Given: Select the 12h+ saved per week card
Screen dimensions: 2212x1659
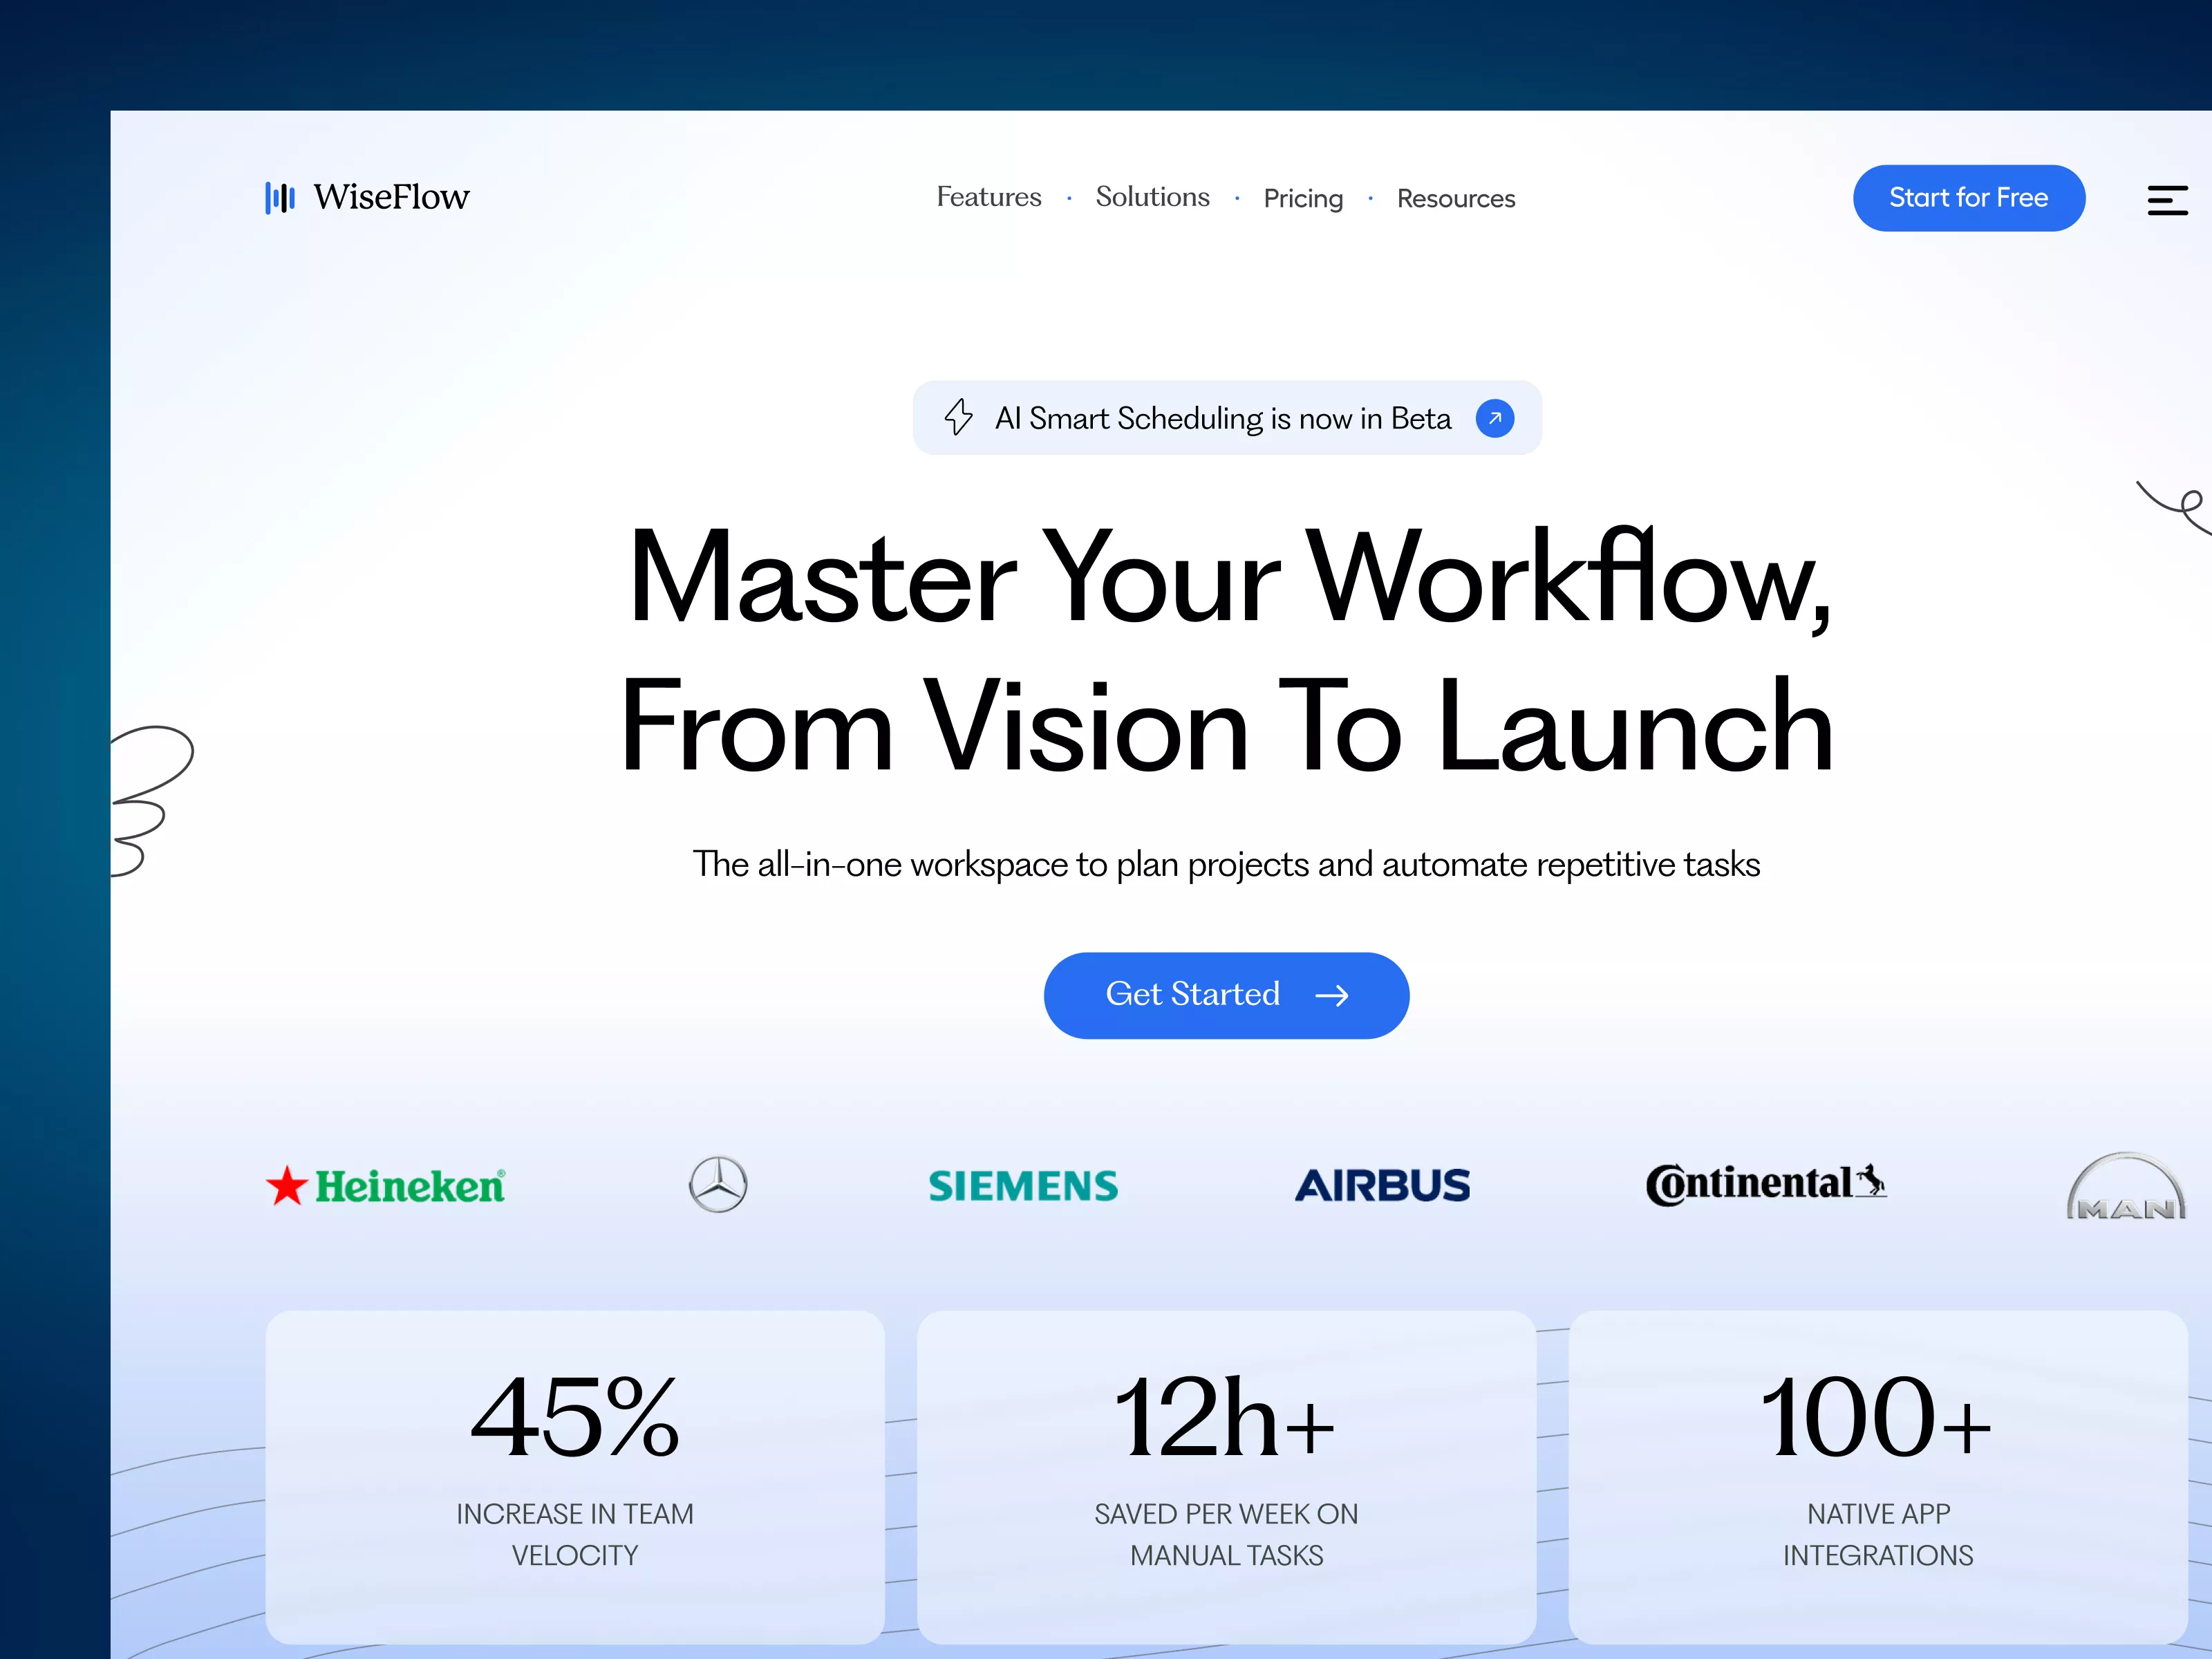Looking at the screenshot, I should (x=1226, y=1476).
